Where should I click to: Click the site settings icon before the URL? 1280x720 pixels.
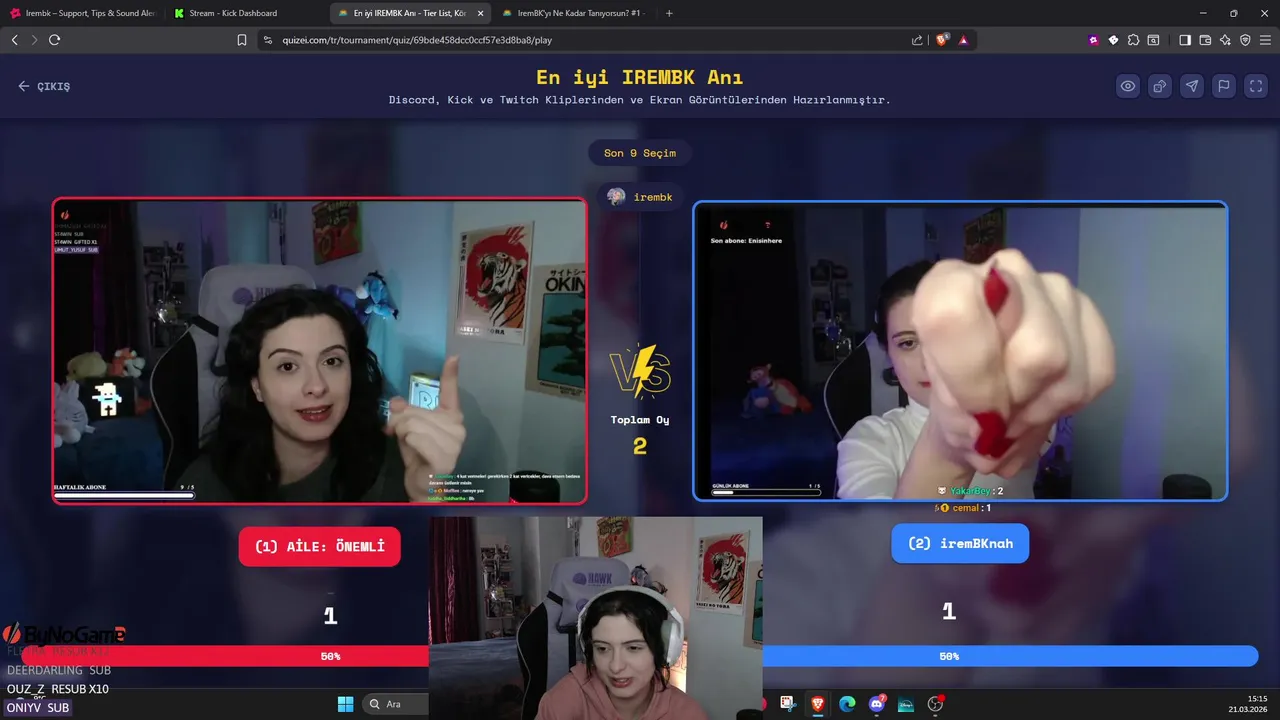(x=267, y=40)
